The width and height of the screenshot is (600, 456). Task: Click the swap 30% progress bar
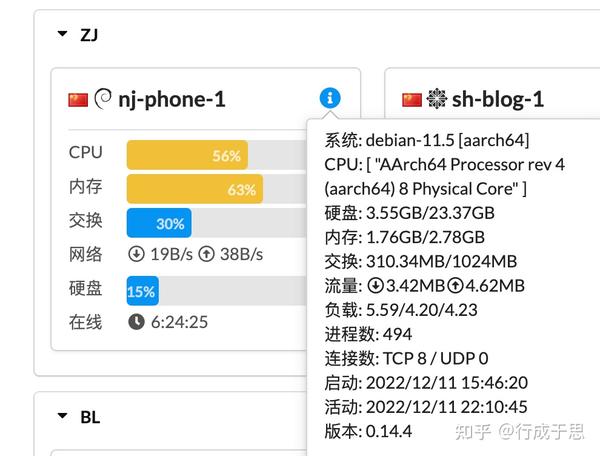coord(217,223)
